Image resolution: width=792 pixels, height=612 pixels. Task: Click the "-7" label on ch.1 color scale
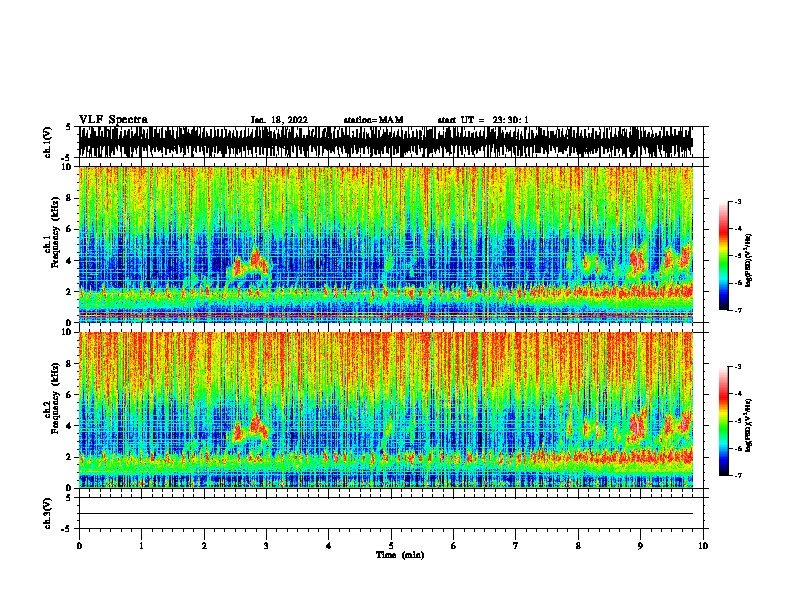[x=738, y=310]
